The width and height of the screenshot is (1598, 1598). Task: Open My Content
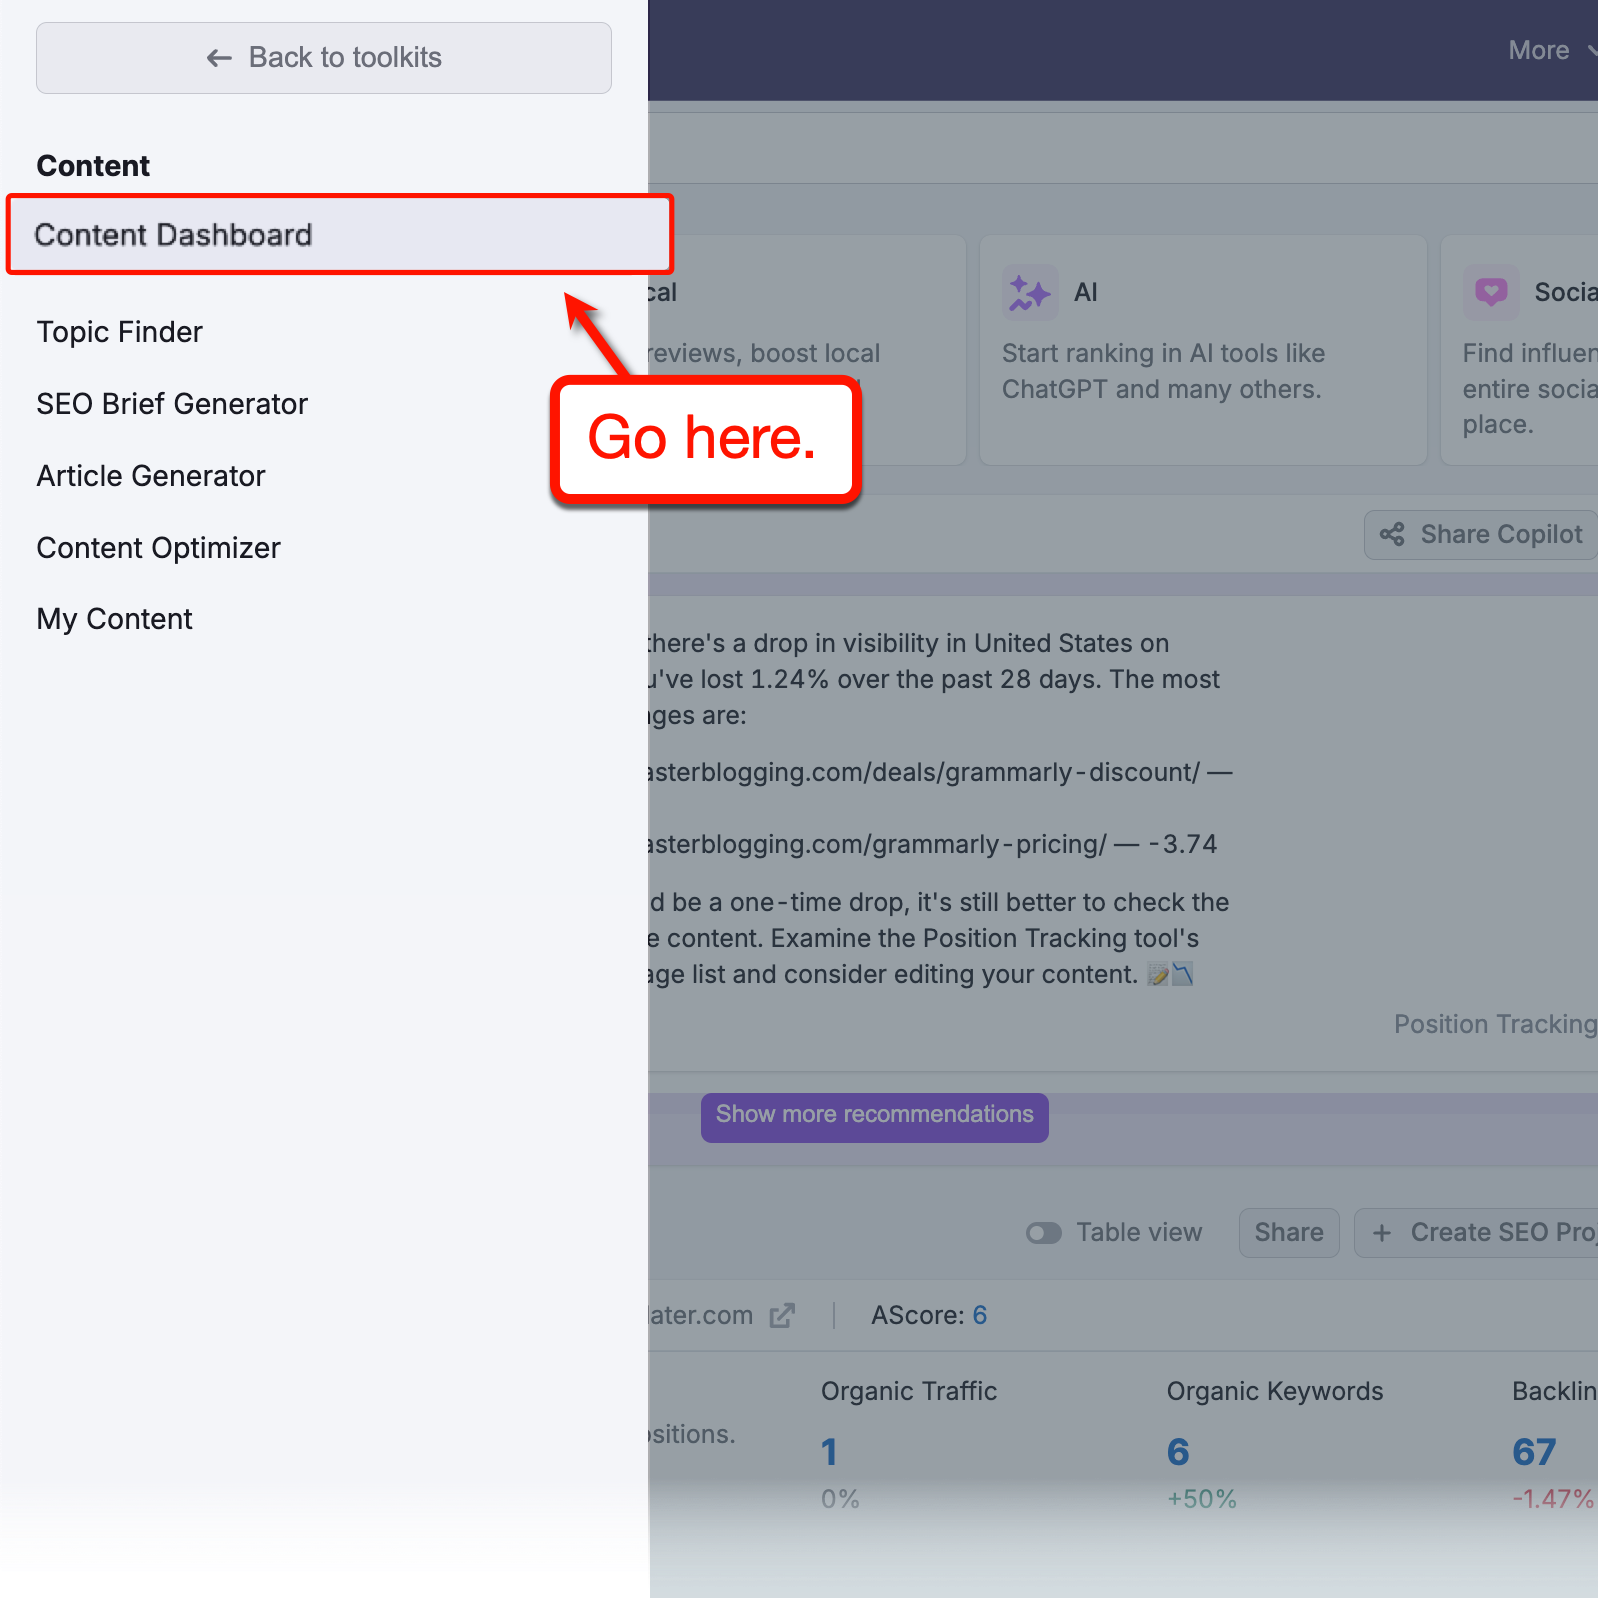click(x=114, y=619)
